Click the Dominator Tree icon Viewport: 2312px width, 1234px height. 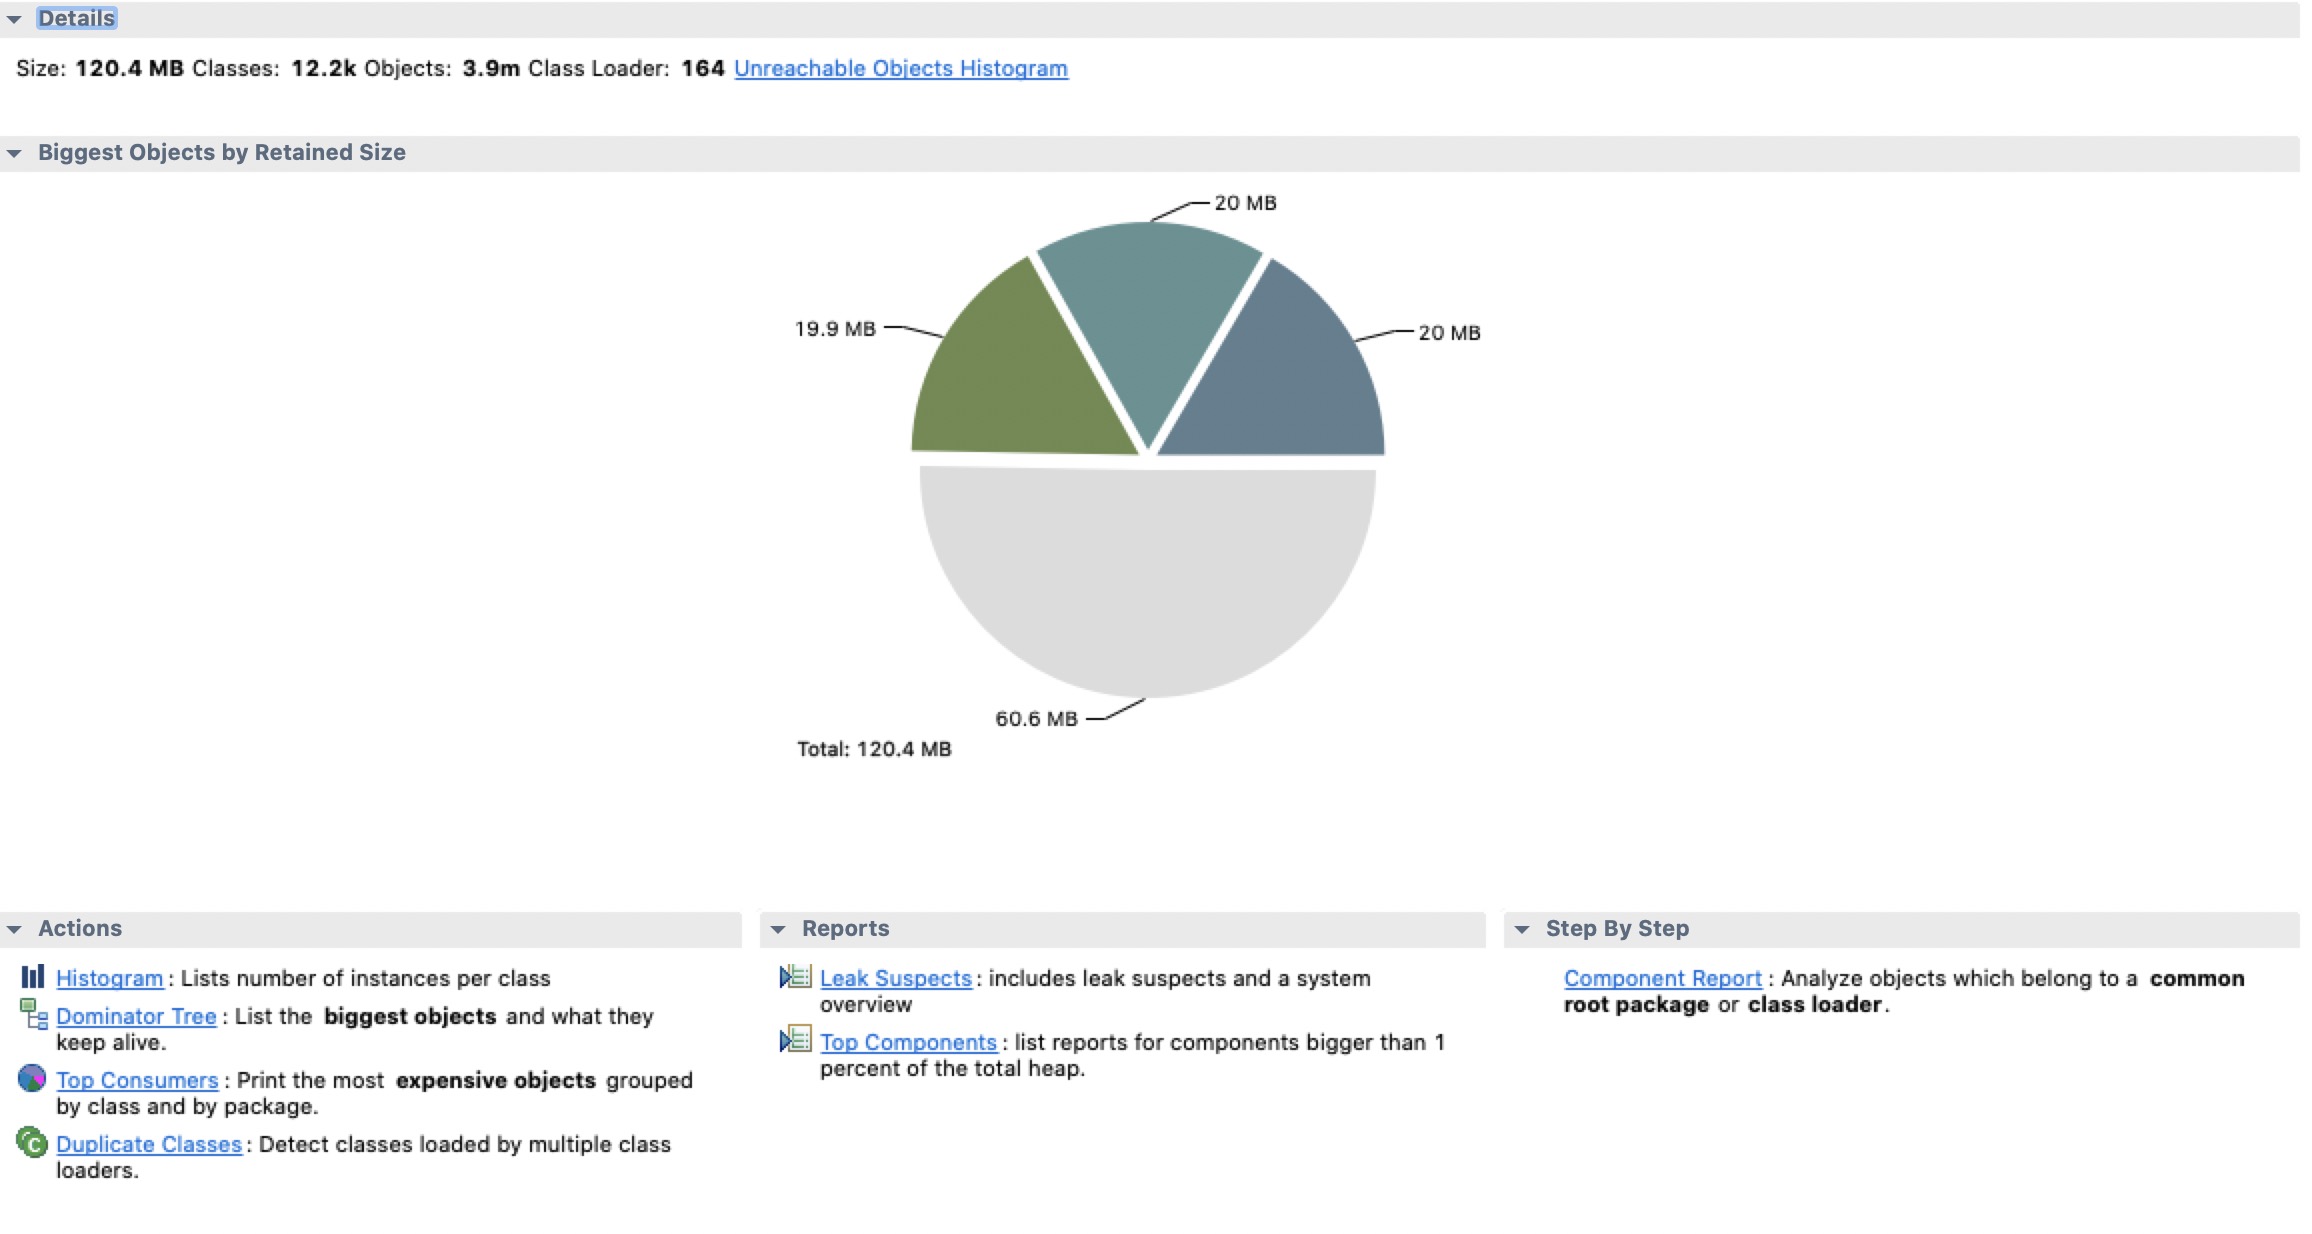33,1014
